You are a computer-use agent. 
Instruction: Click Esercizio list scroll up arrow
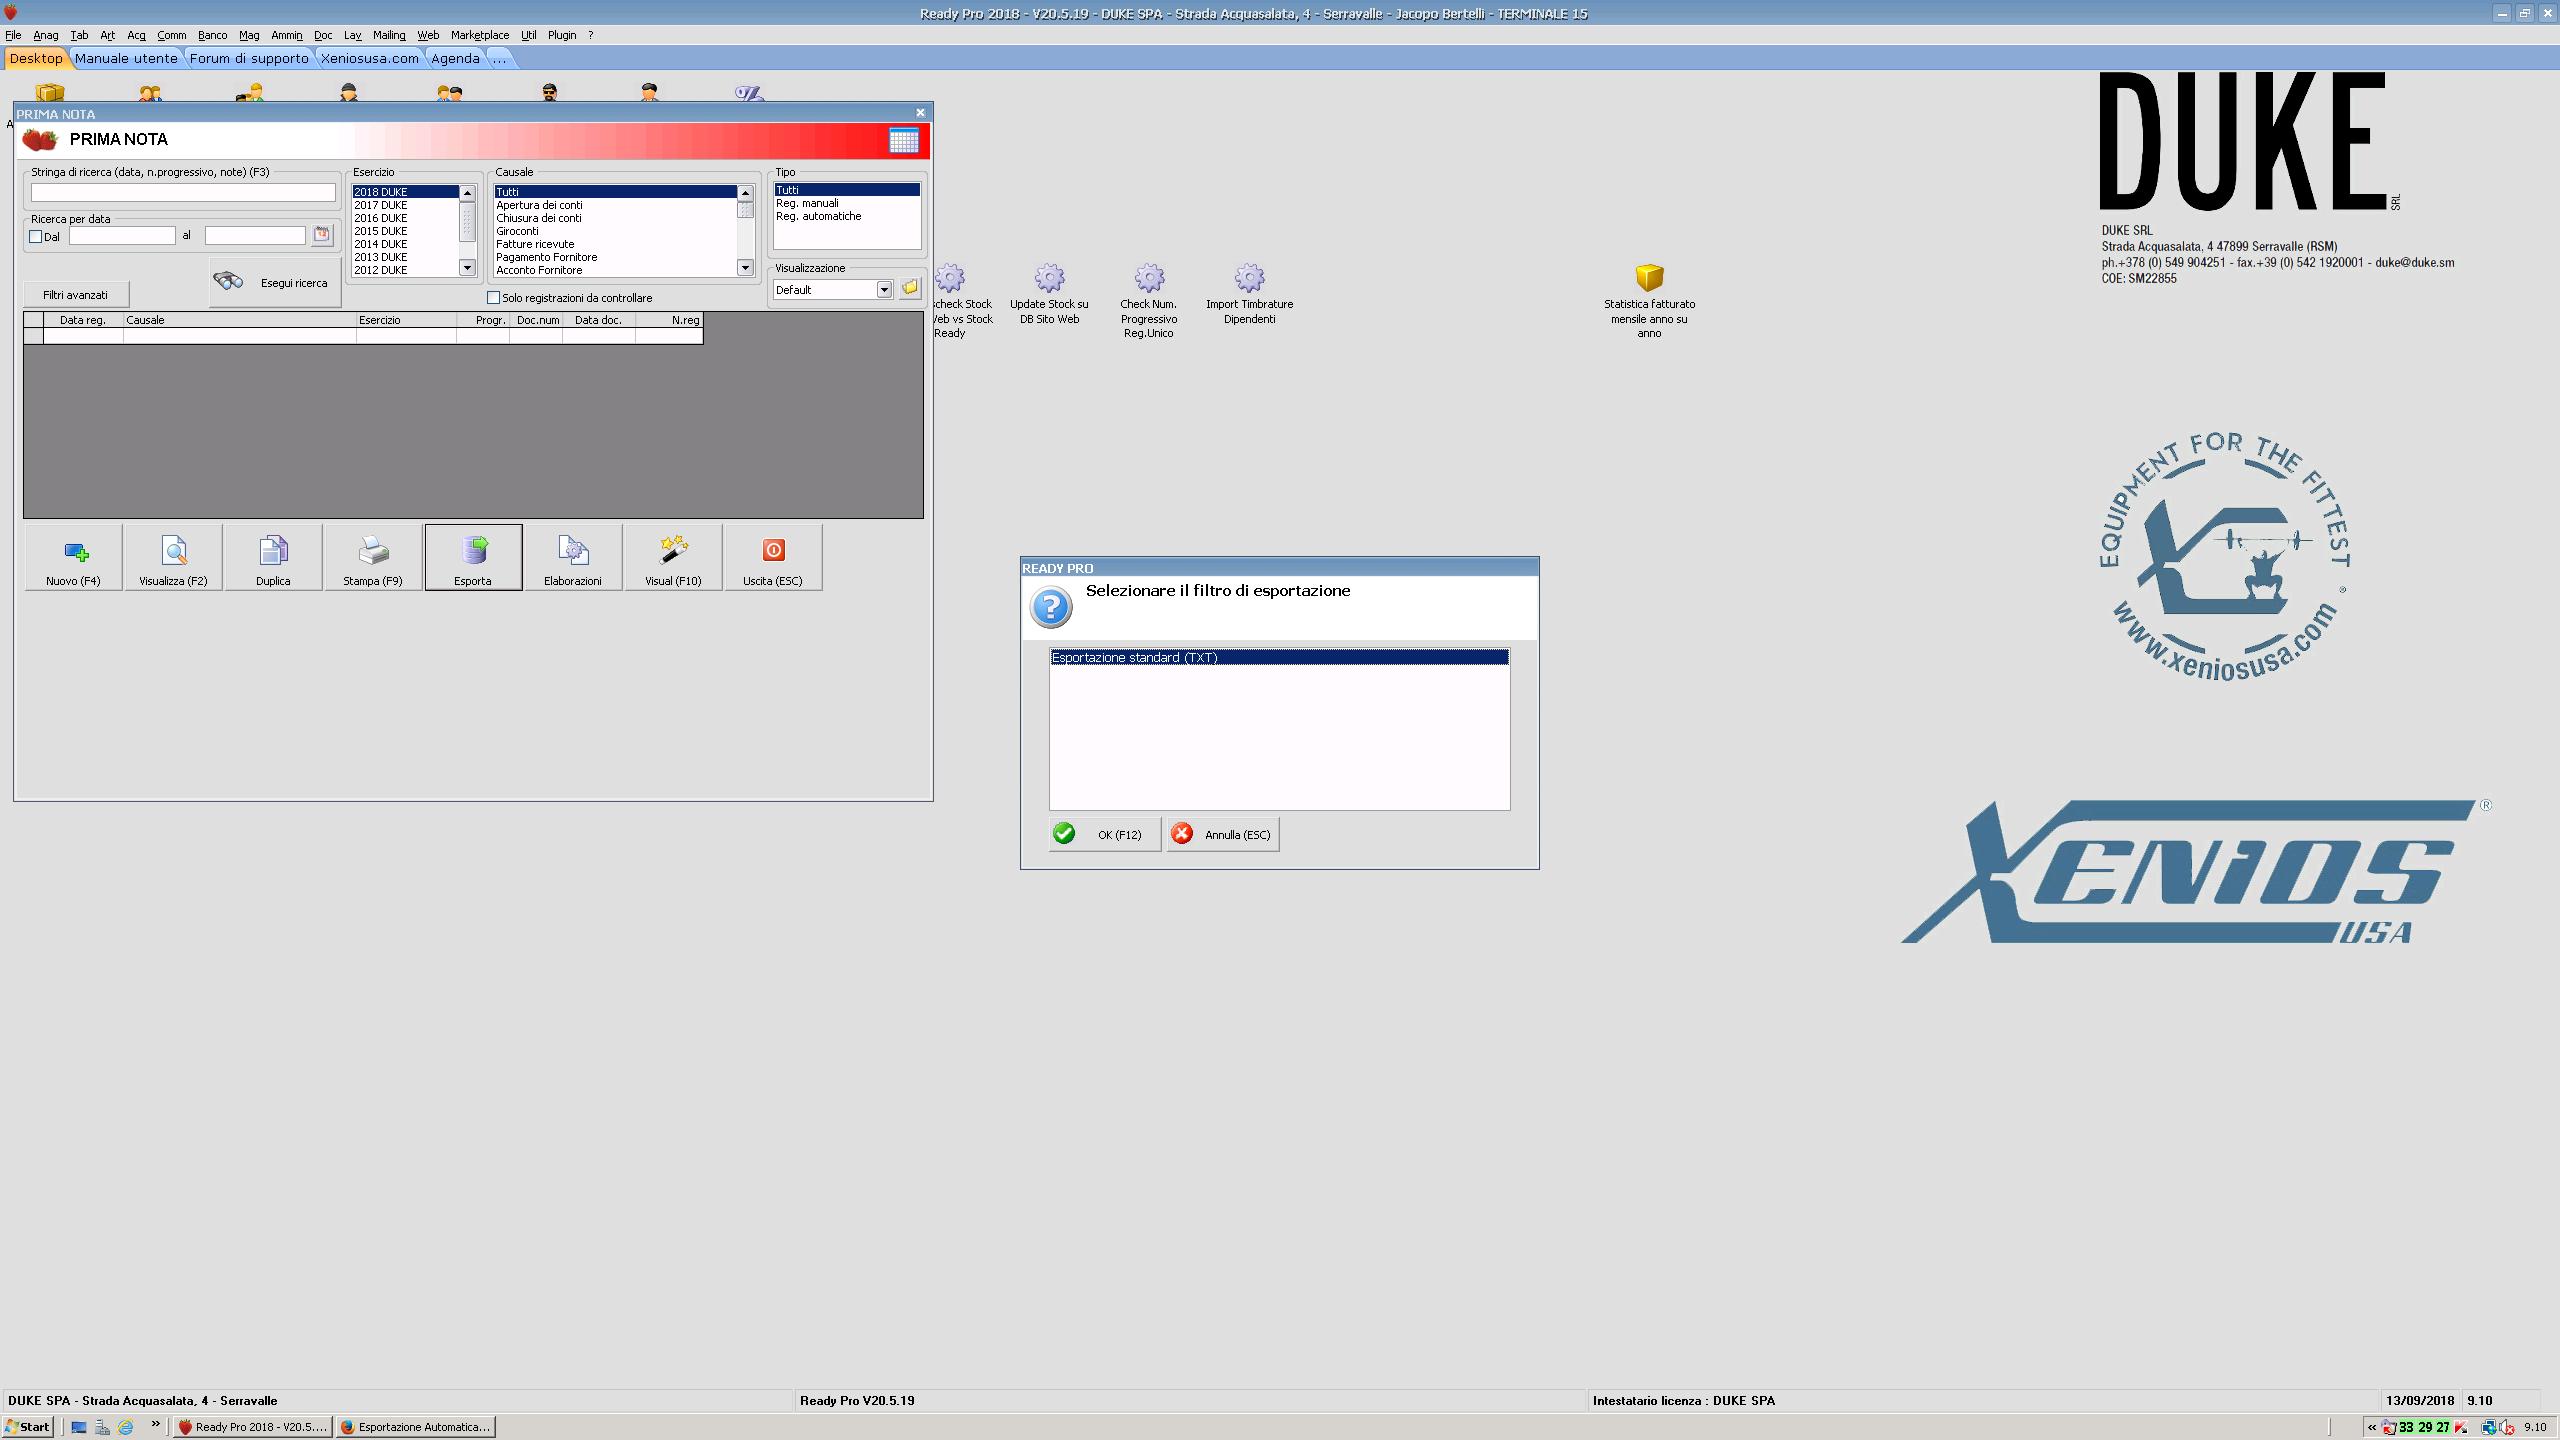coord(467,193)
